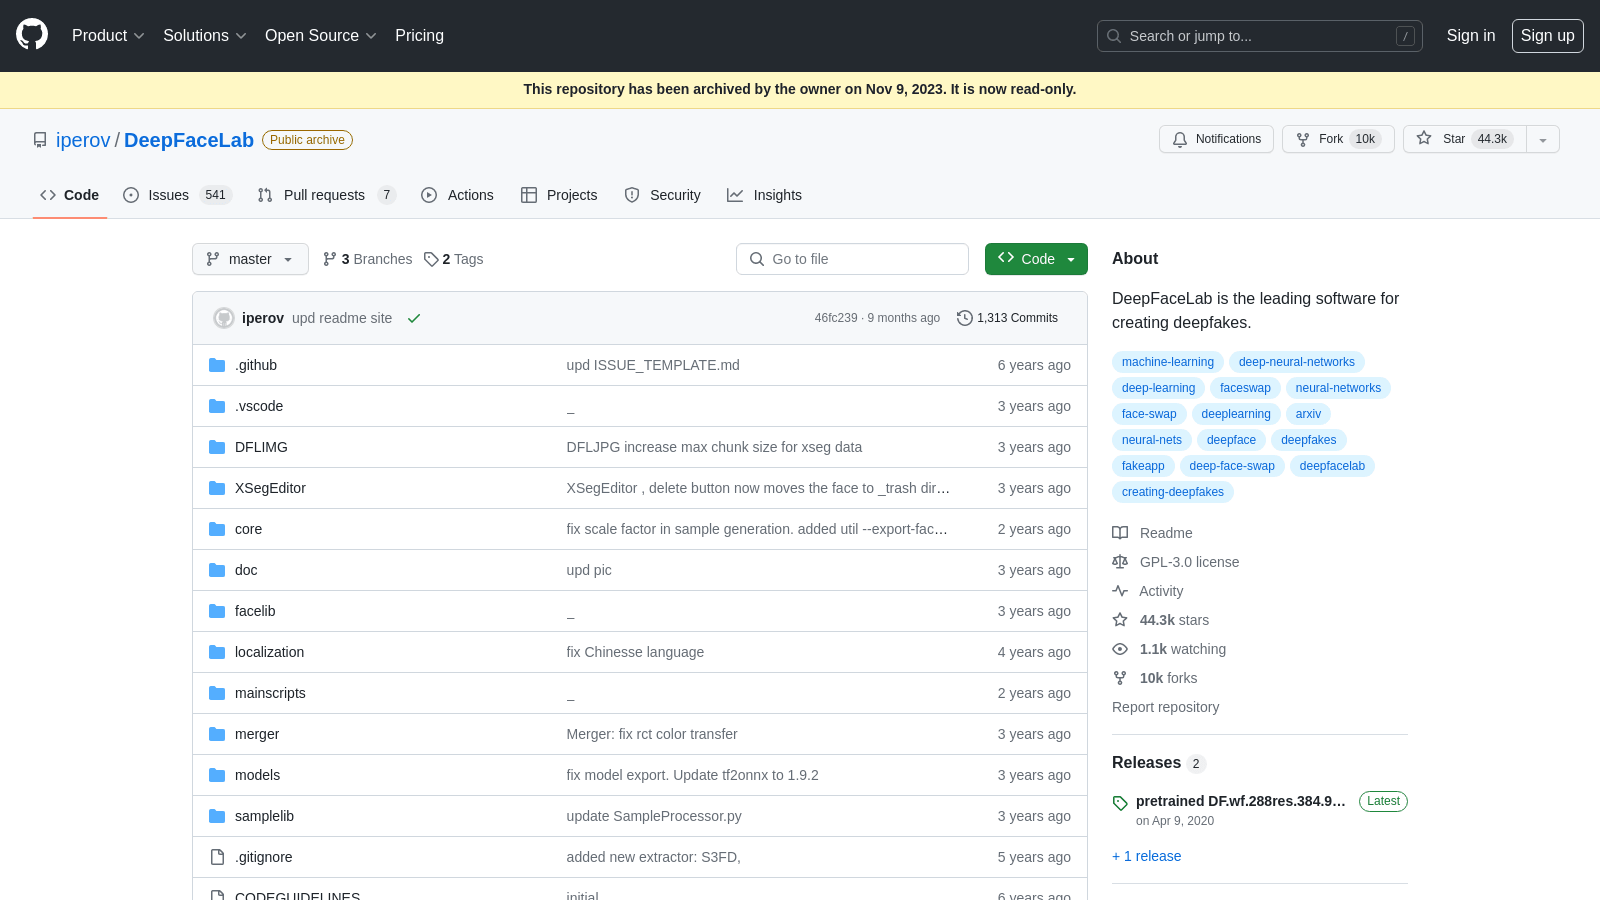Click the Sign up button
Viewport: 1600px width, 900px height.
coord(1548,36)
